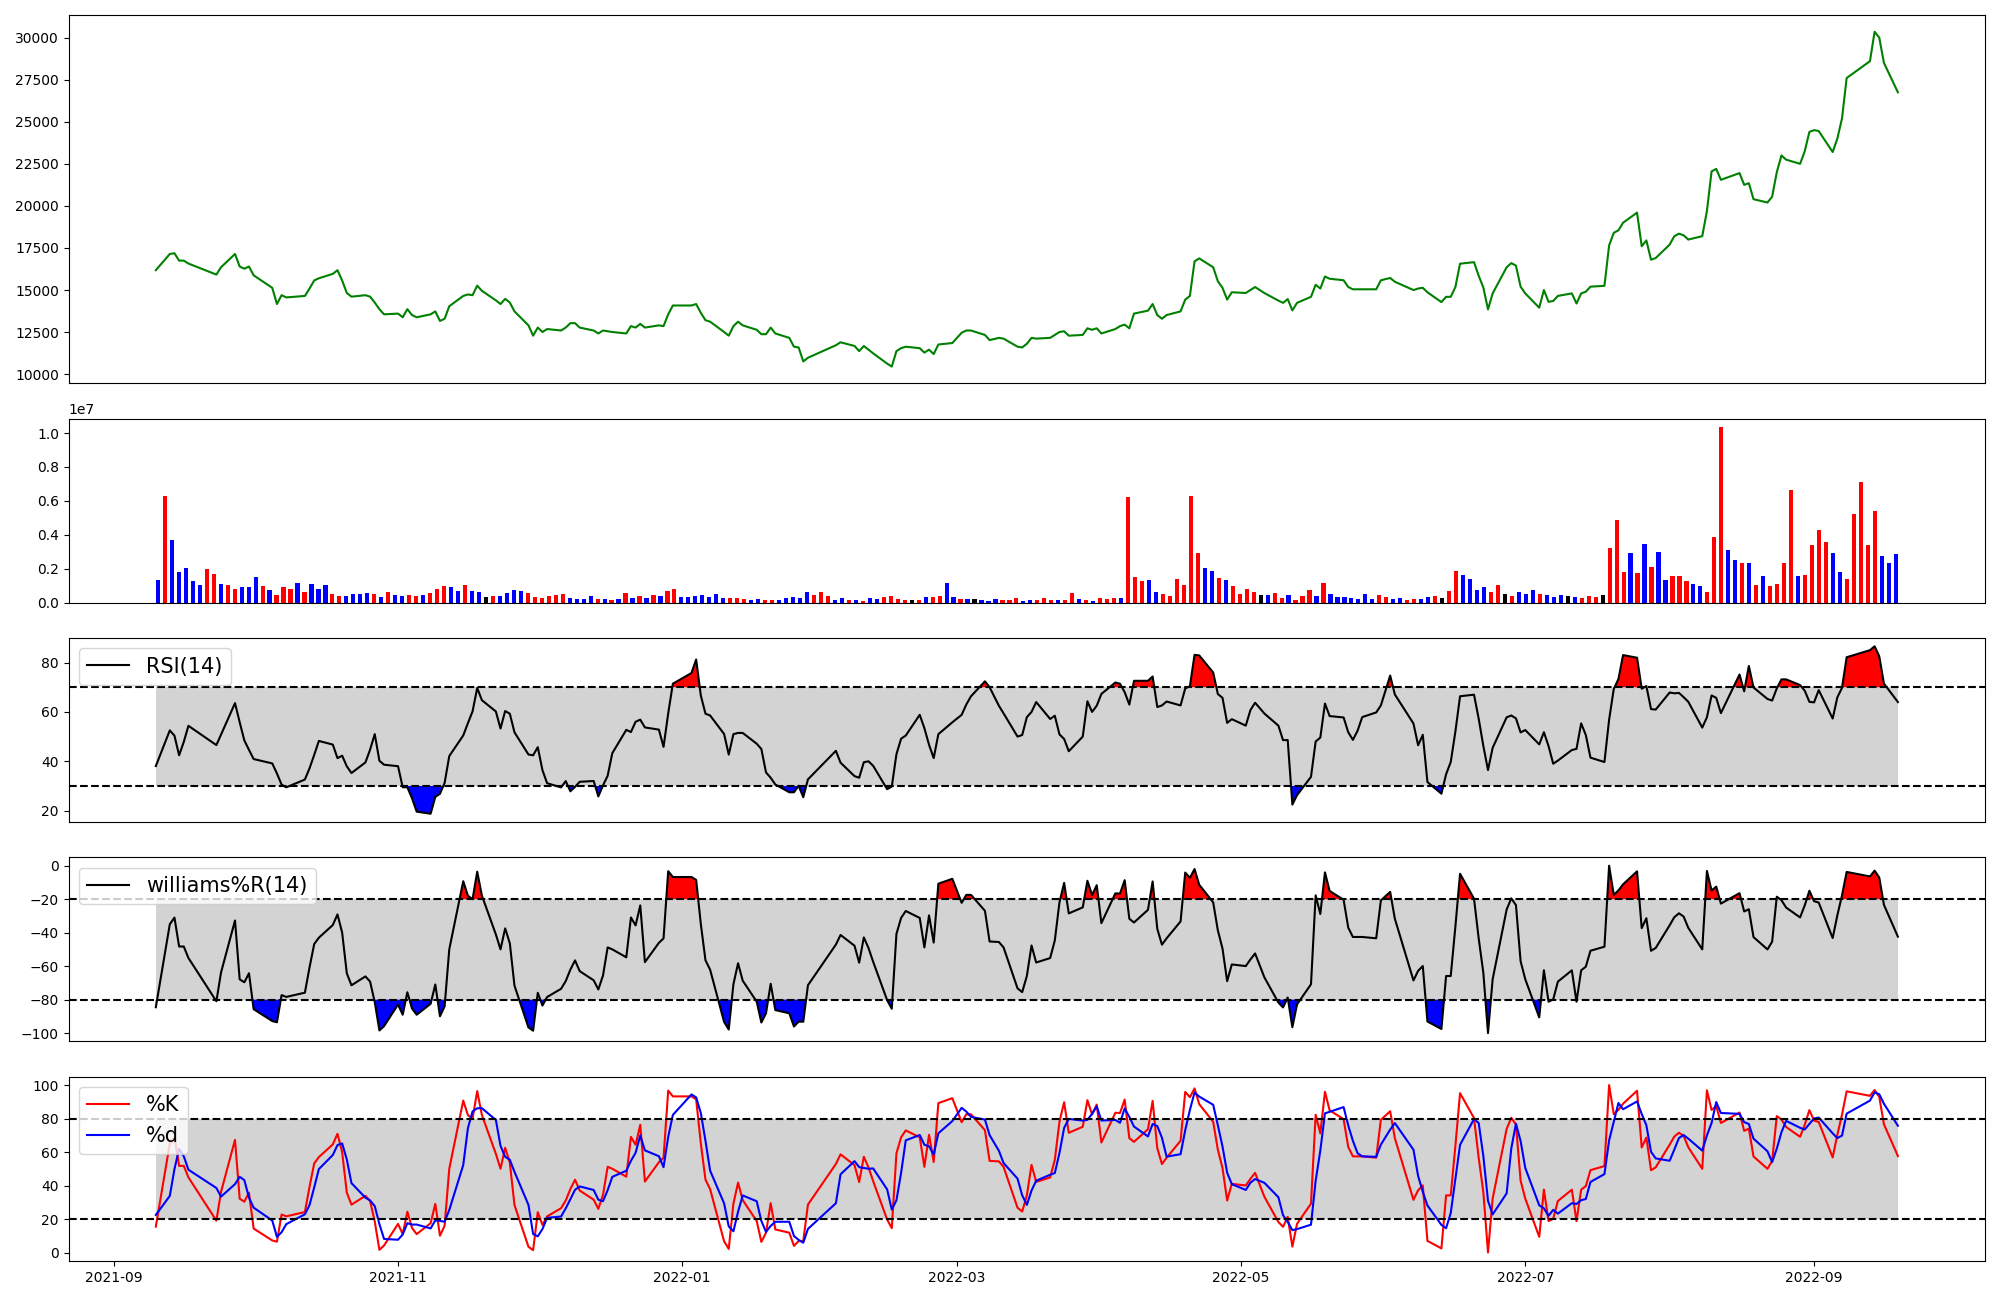Image resolution: width=2000 pixels, height=1300 pixels.
Task: Click the 1e7 volume scale exponent
Action: (81, 409)
